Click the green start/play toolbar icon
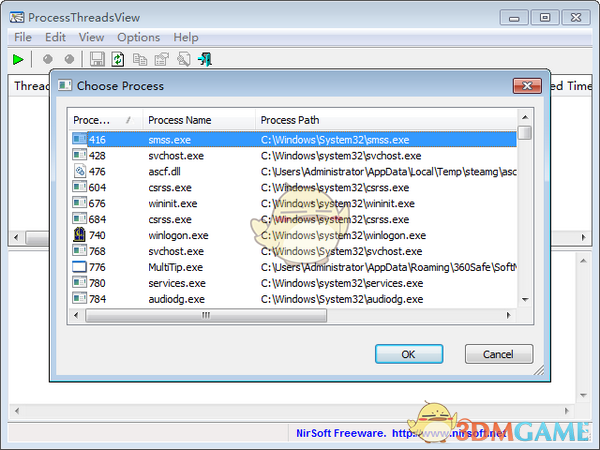Viewport: 600px width, 450px height. coord(18,60)
